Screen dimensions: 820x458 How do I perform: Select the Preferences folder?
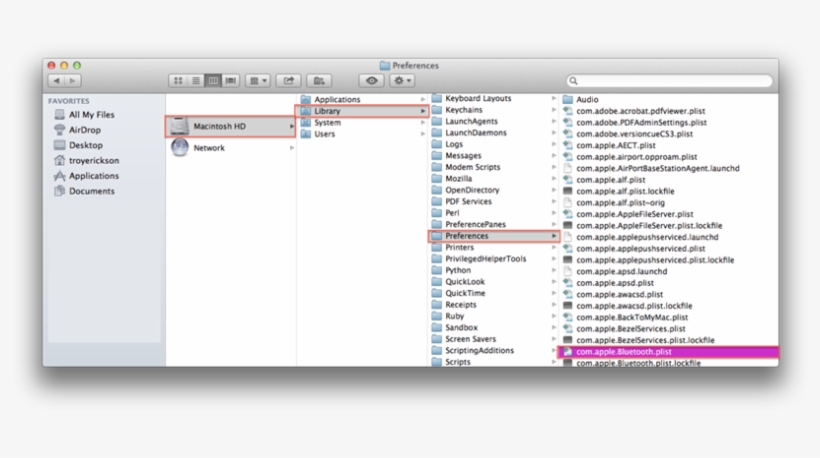(x=494, y=236)
